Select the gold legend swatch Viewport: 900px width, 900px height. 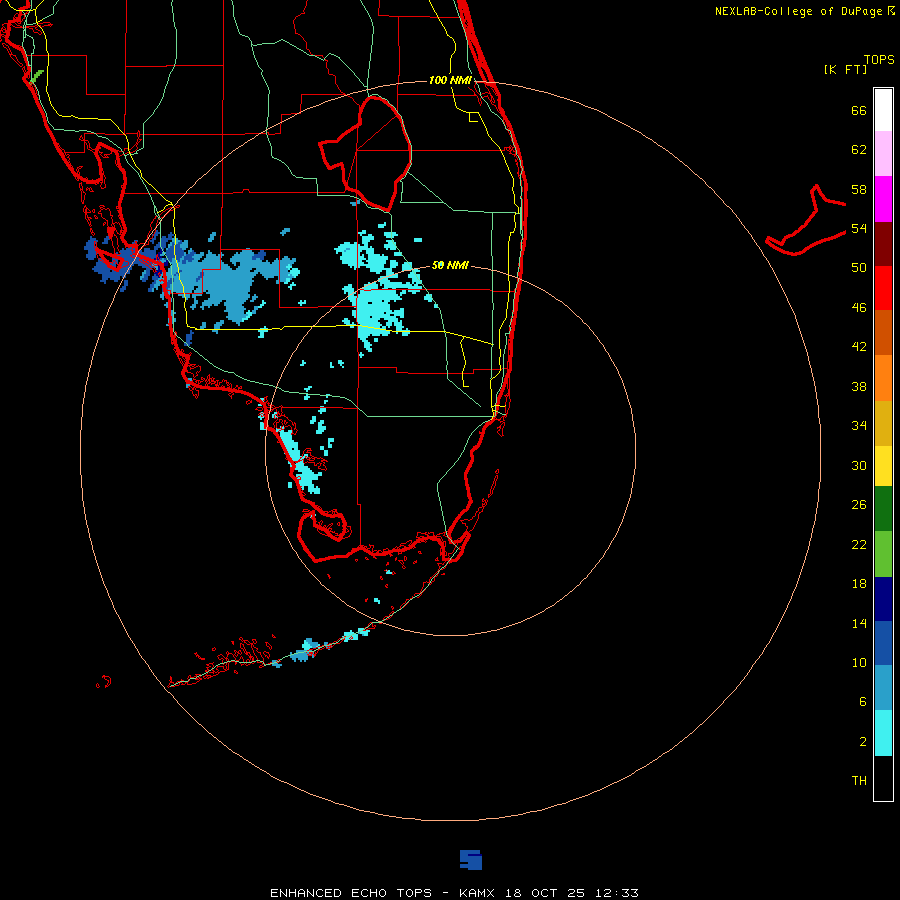click(883, 424)
